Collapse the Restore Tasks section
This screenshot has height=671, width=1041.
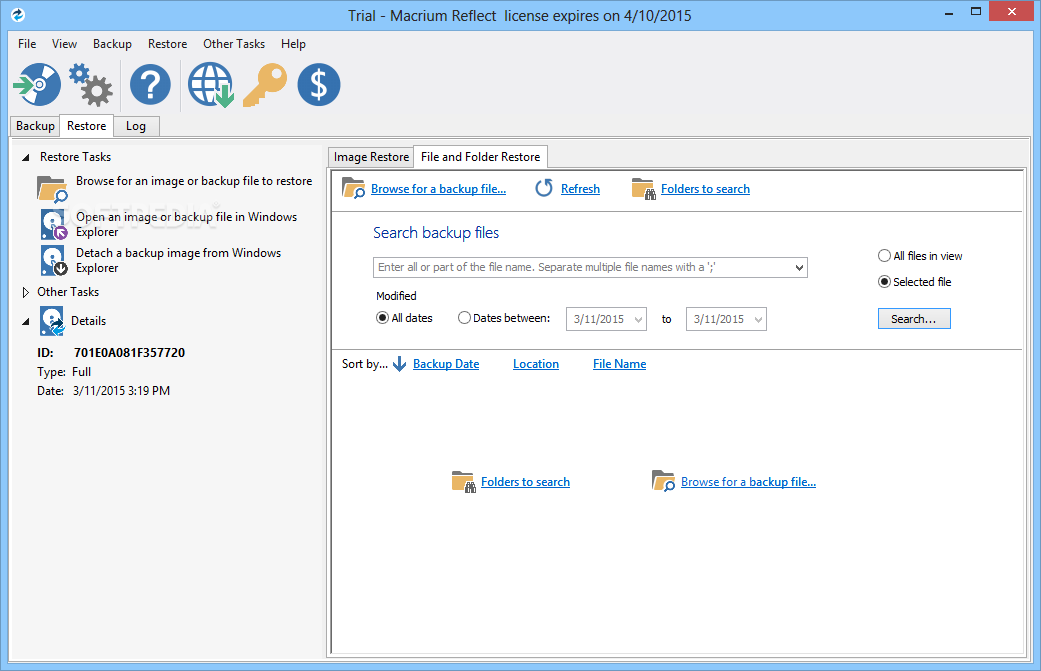click(x=26, y=157)
